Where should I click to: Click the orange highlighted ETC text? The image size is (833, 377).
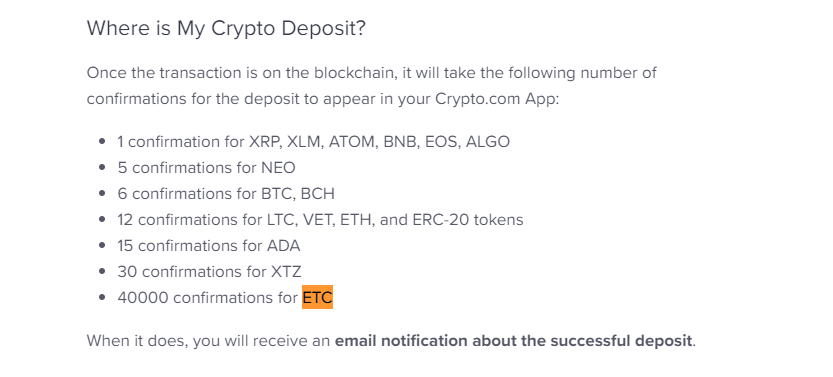click(x=317, y=297)
